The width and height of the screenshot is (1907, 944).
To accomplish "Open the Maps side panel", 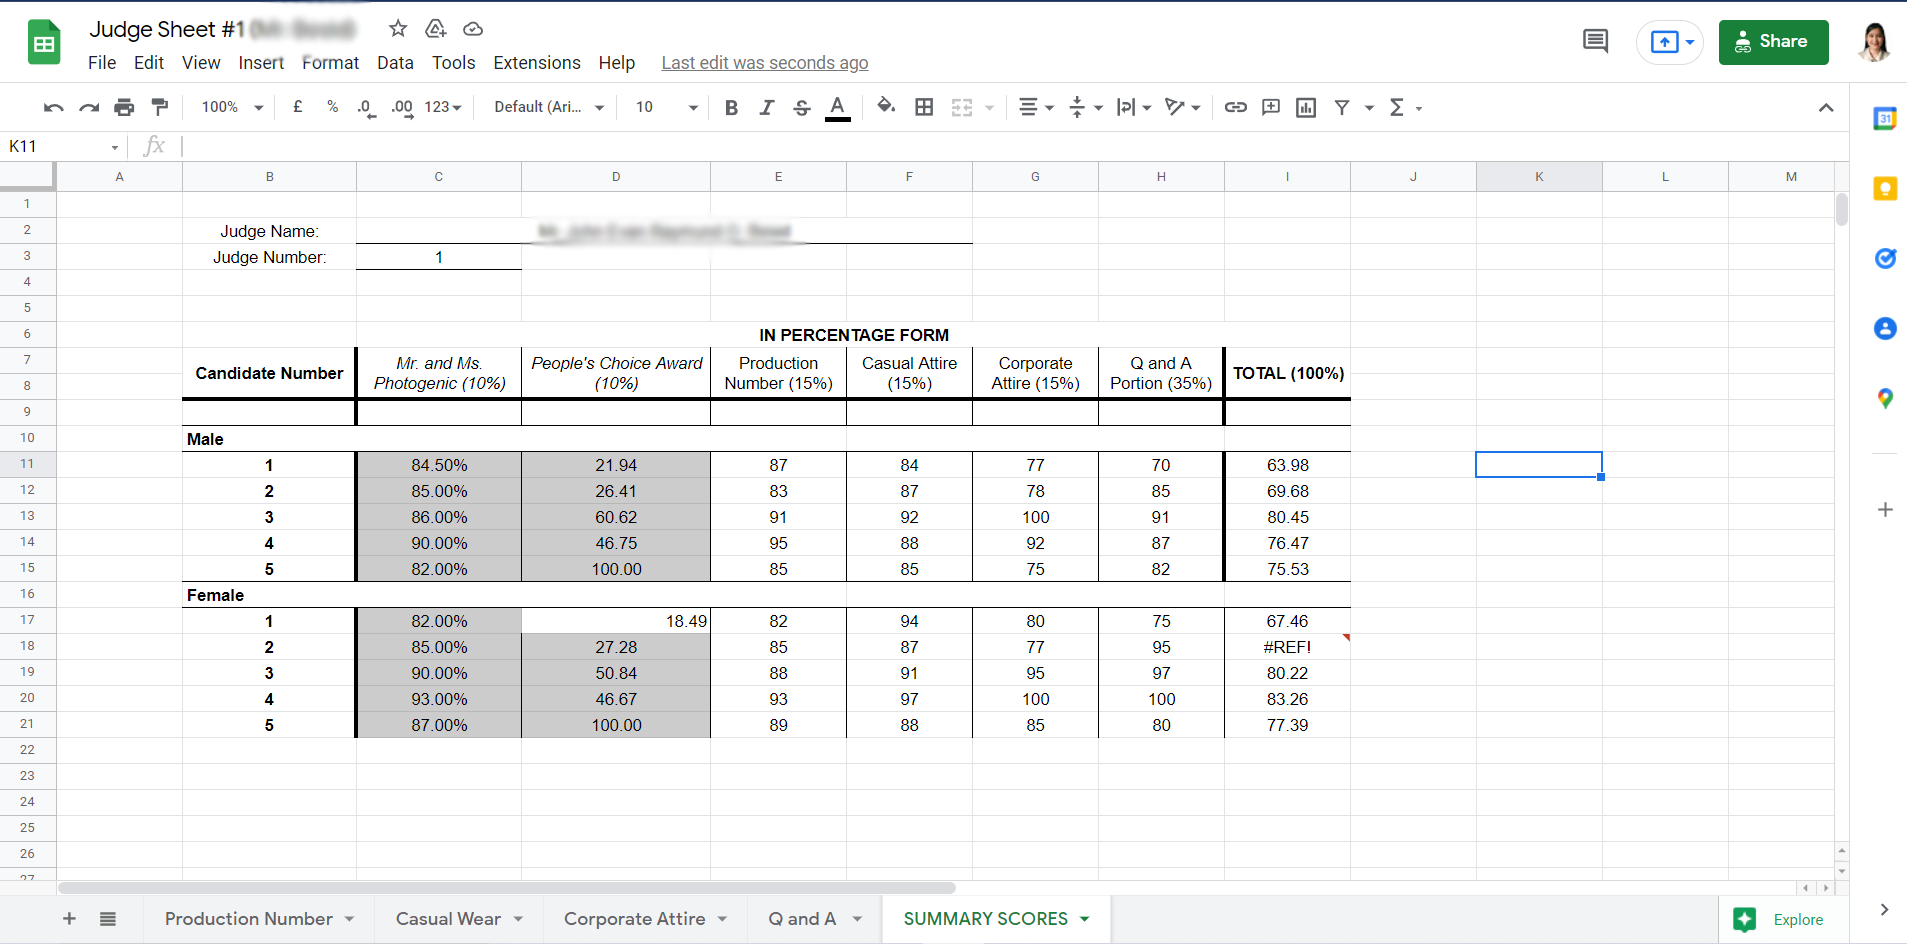I will [1885, 398].
